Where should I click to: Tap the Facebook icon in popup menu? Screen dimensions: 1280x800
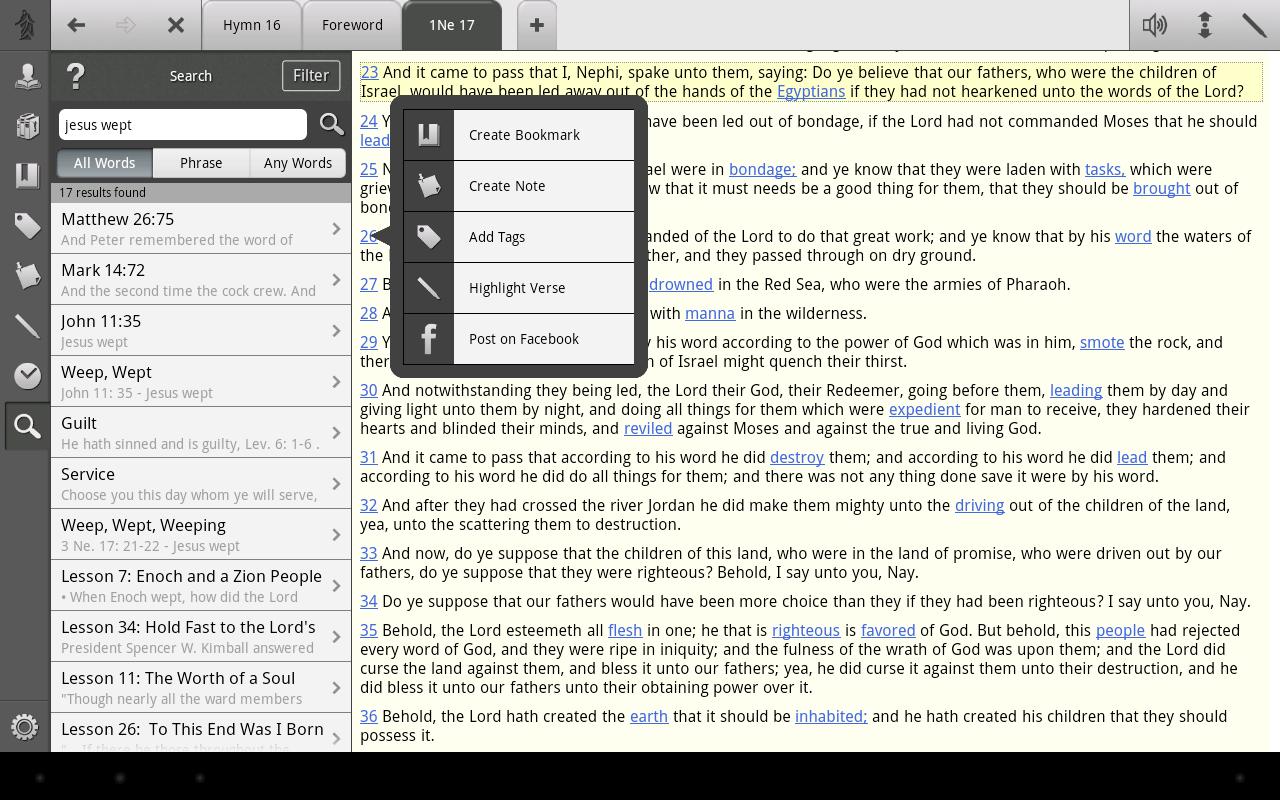(x=429, y=339)
